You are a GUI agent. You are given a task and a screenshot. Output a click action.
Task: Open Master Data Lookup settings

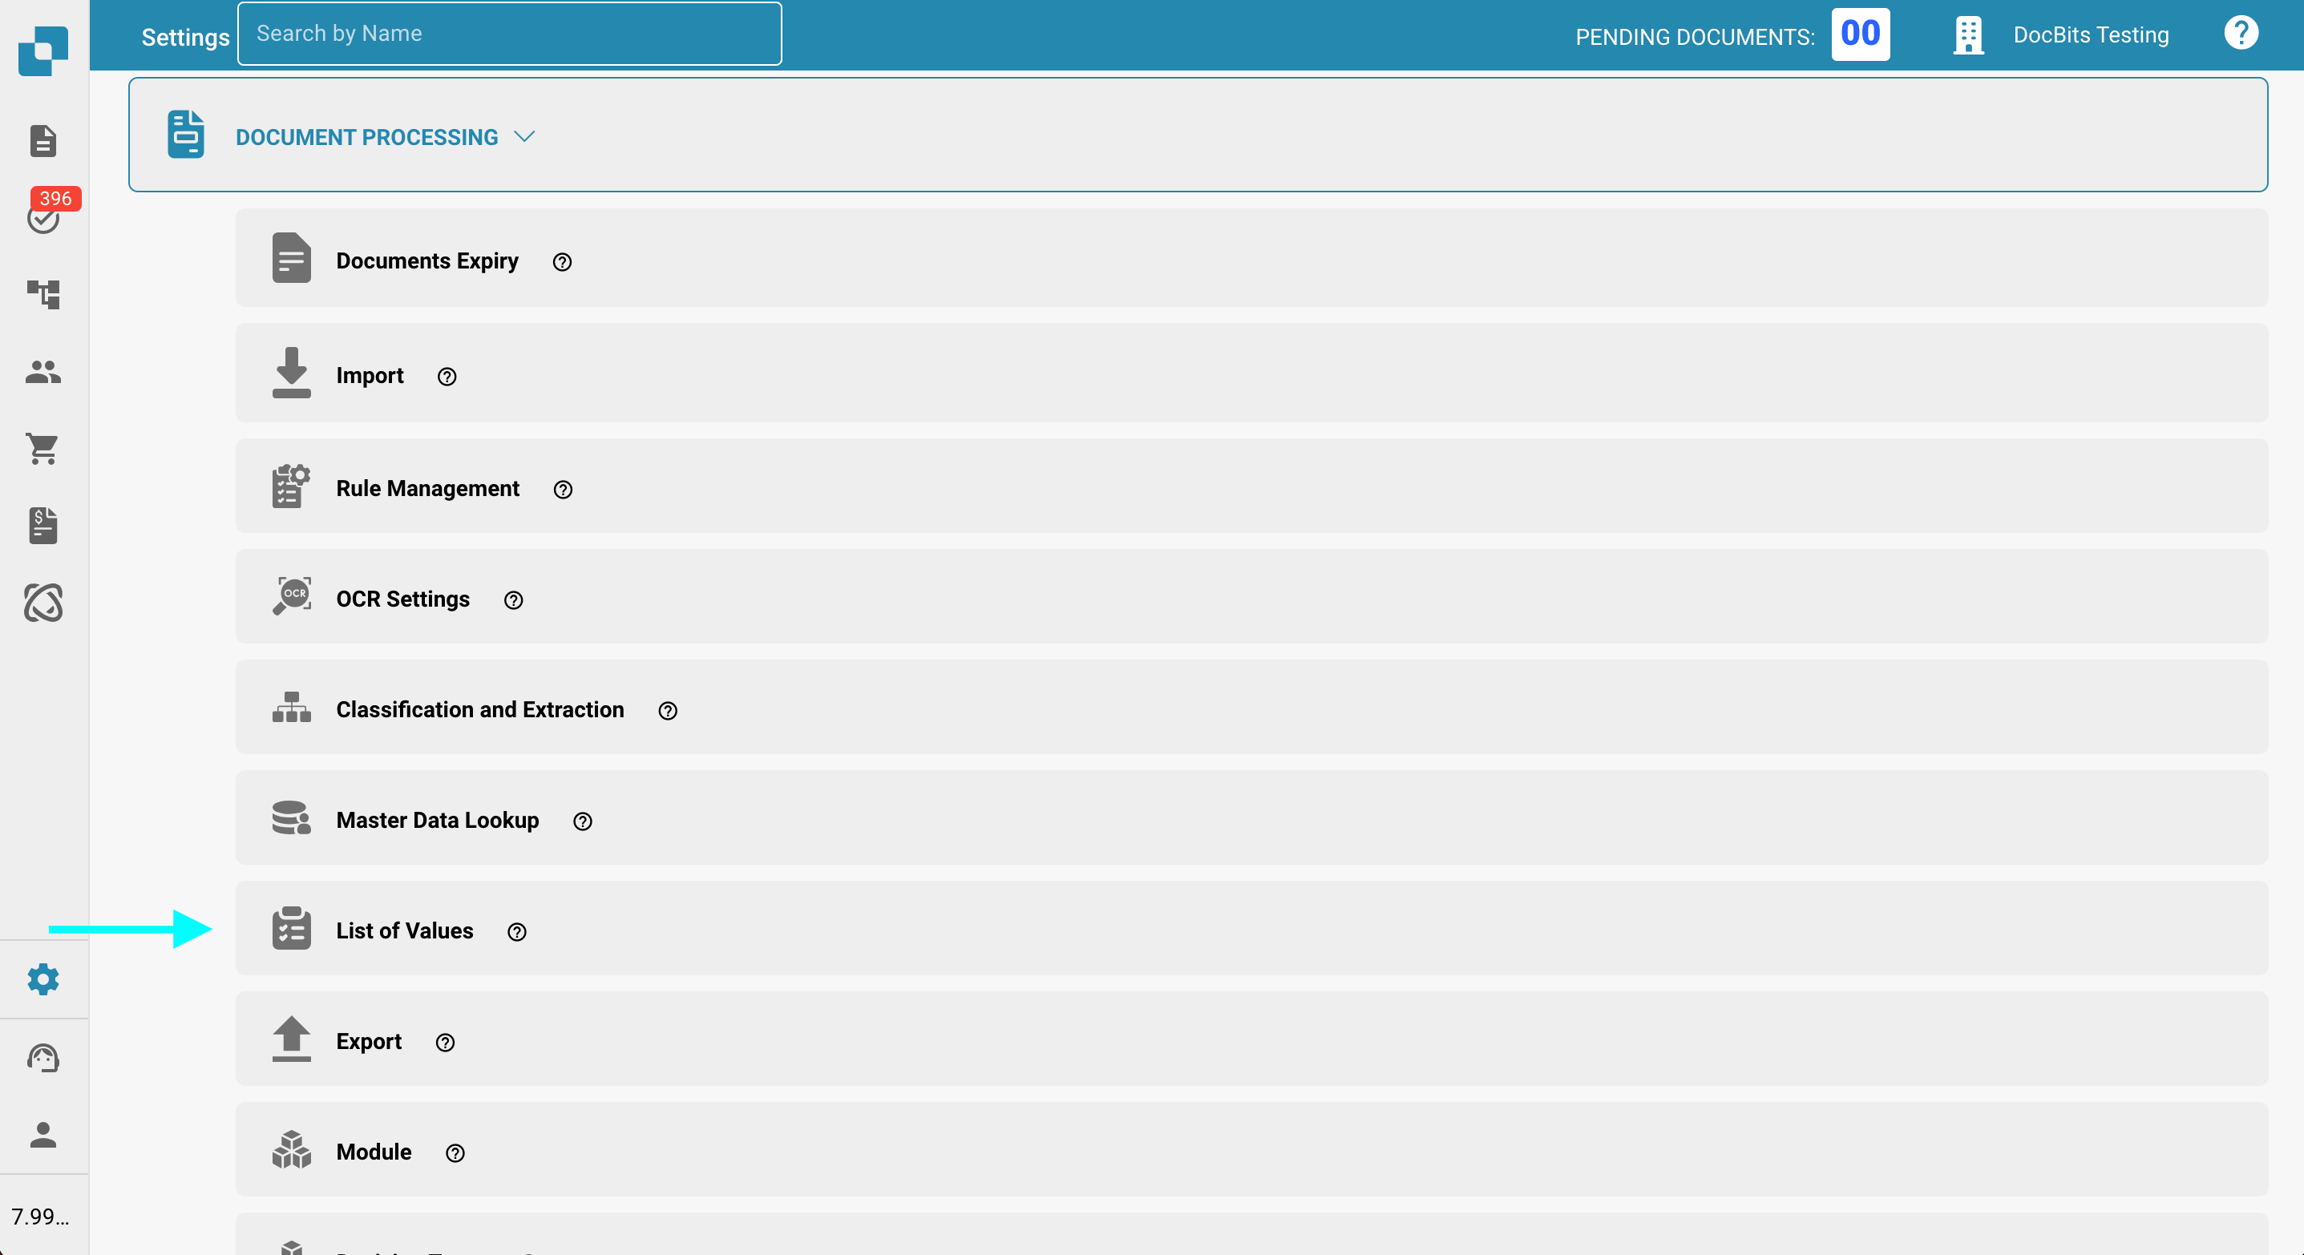coord(437,820)
